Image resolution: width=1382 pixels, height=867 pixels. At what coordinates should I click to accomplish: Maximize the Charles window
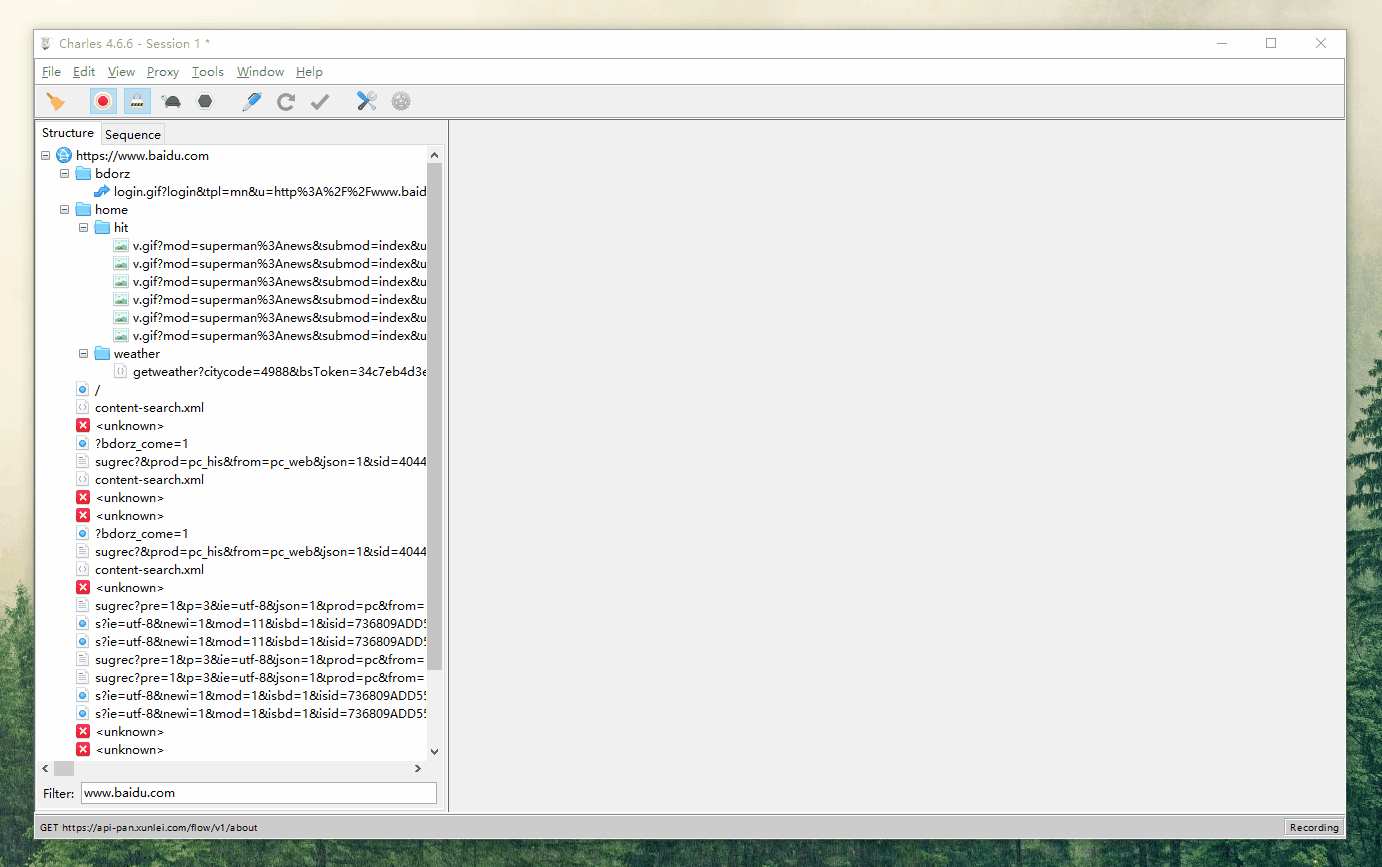pos(1271,43)
